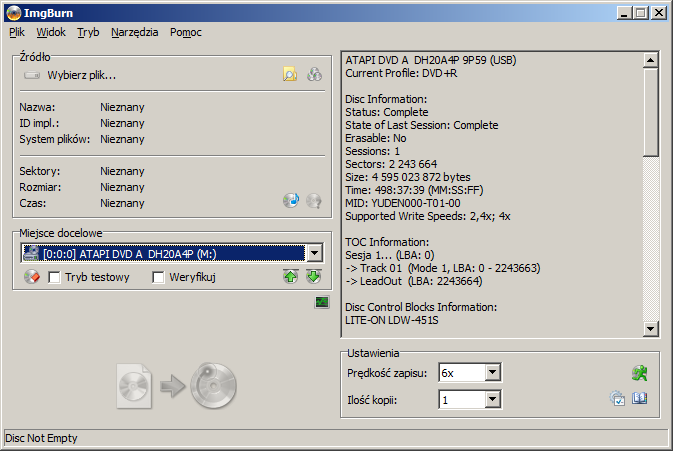The height and width of the screenshot is (451, 673).
Task: Click the MID: YUDEN000-T01-00 line
Action: pos(403,203)
